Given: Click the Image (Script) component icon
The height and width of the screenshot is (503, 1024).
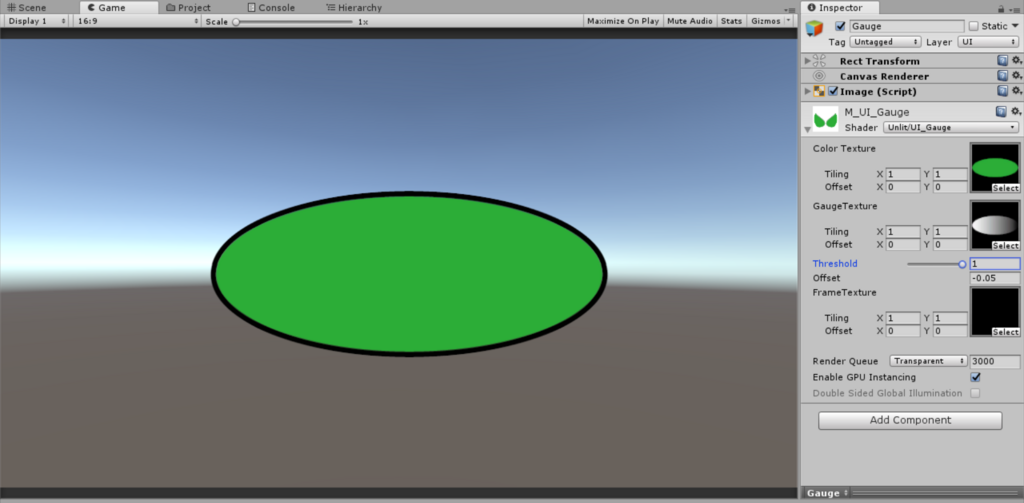Looking at the screenshot, I should 819,91.
